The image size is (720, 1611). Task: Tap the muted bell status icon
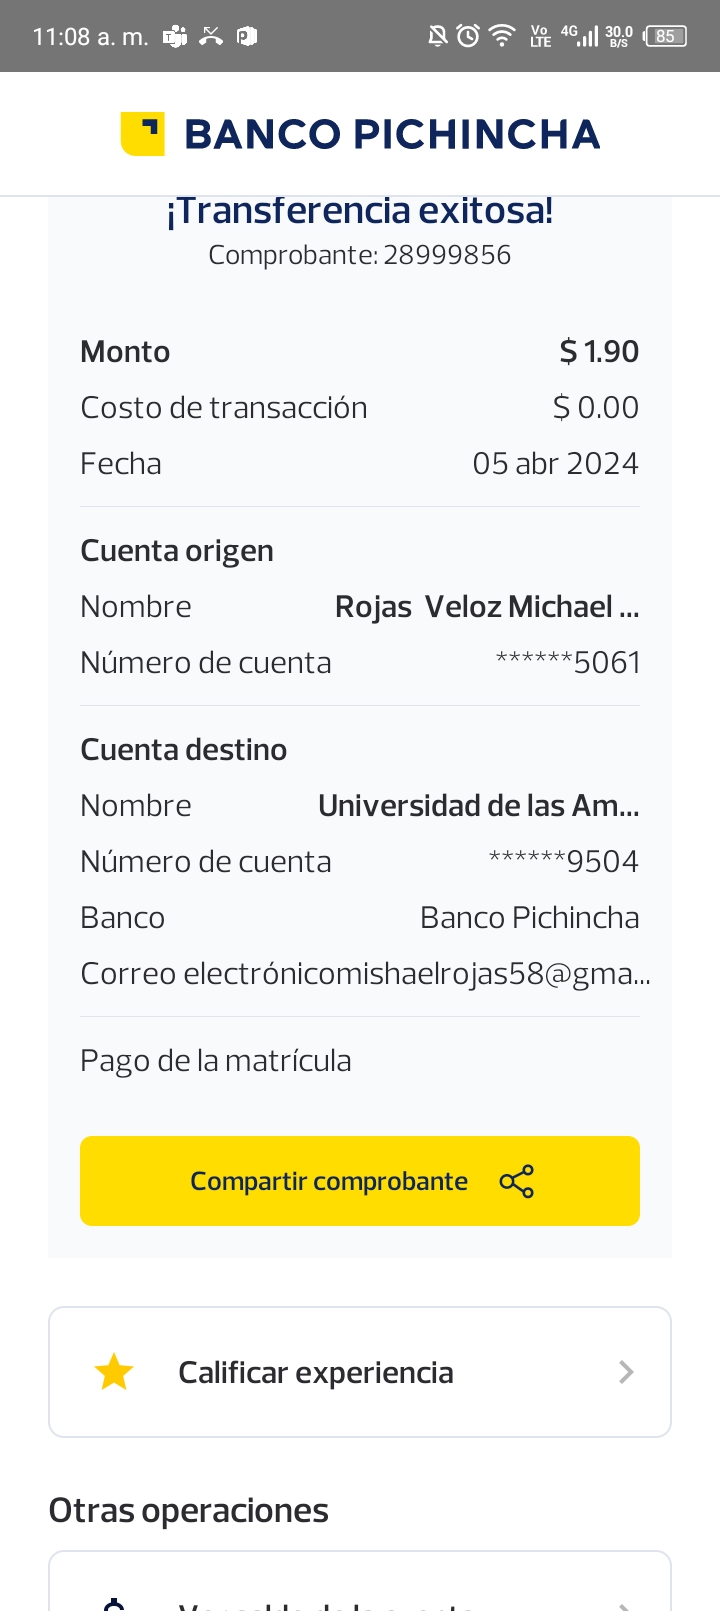437,37
